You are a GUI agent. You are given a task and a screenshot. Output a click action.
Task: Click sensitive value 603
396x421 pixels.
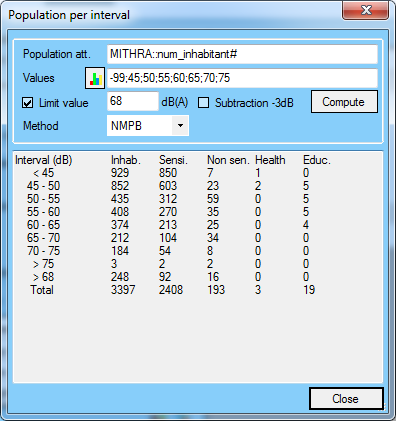(168, 186)
